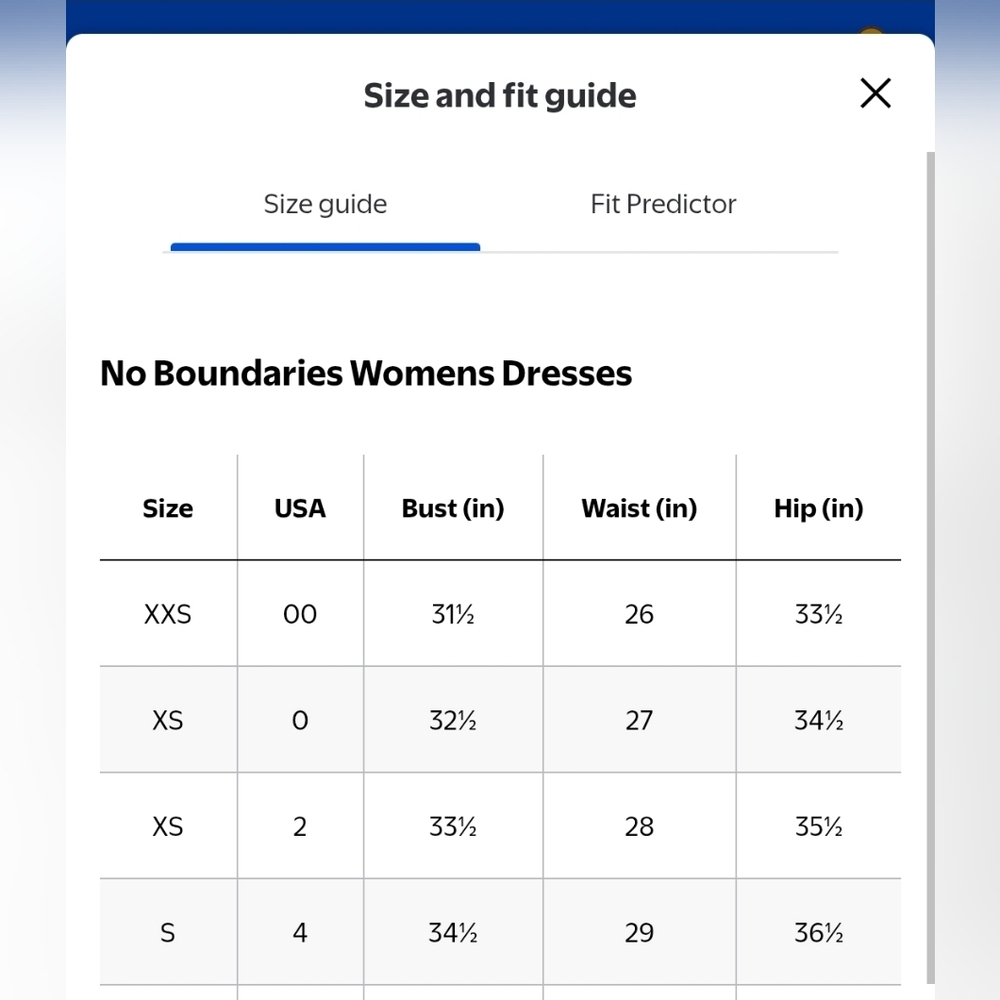
Task: Click the USA size 4 cell
Action: (300, 932)
